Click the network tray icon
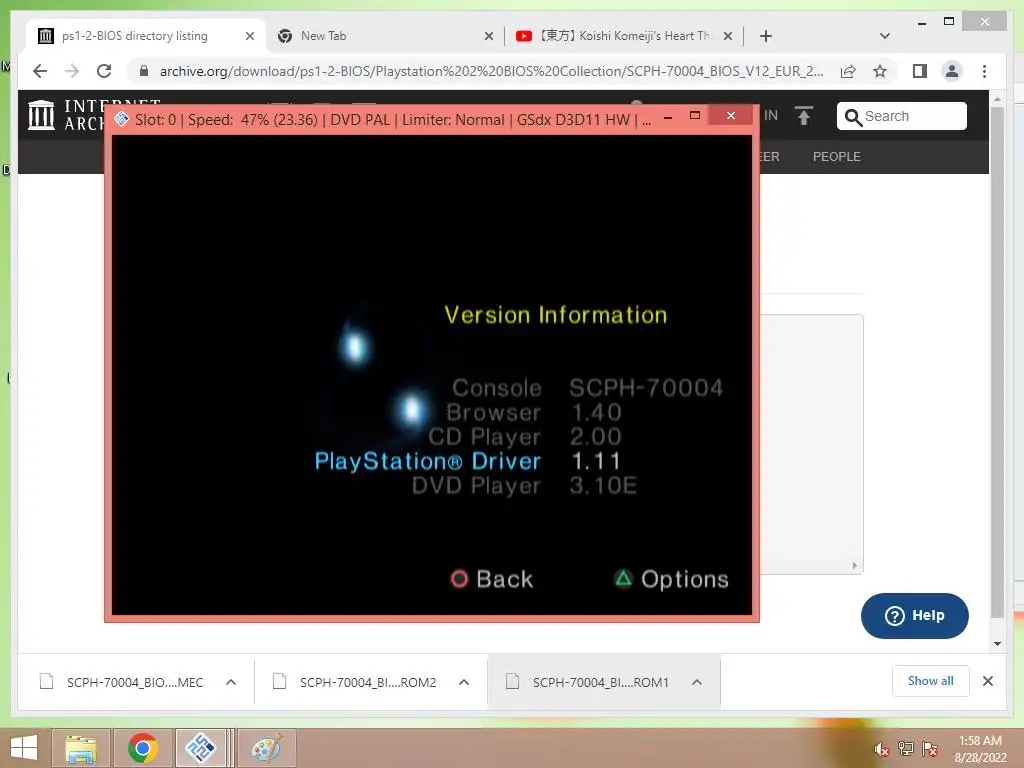This screenshot has height=768, width=1024. 906,749
